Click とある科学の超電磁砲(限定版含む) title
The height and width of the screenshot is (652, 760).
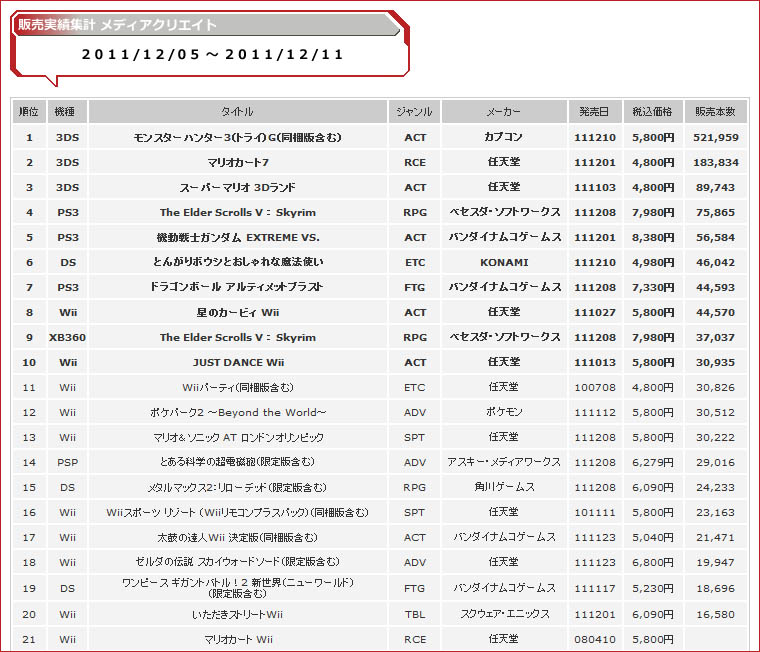coord(238,462)
